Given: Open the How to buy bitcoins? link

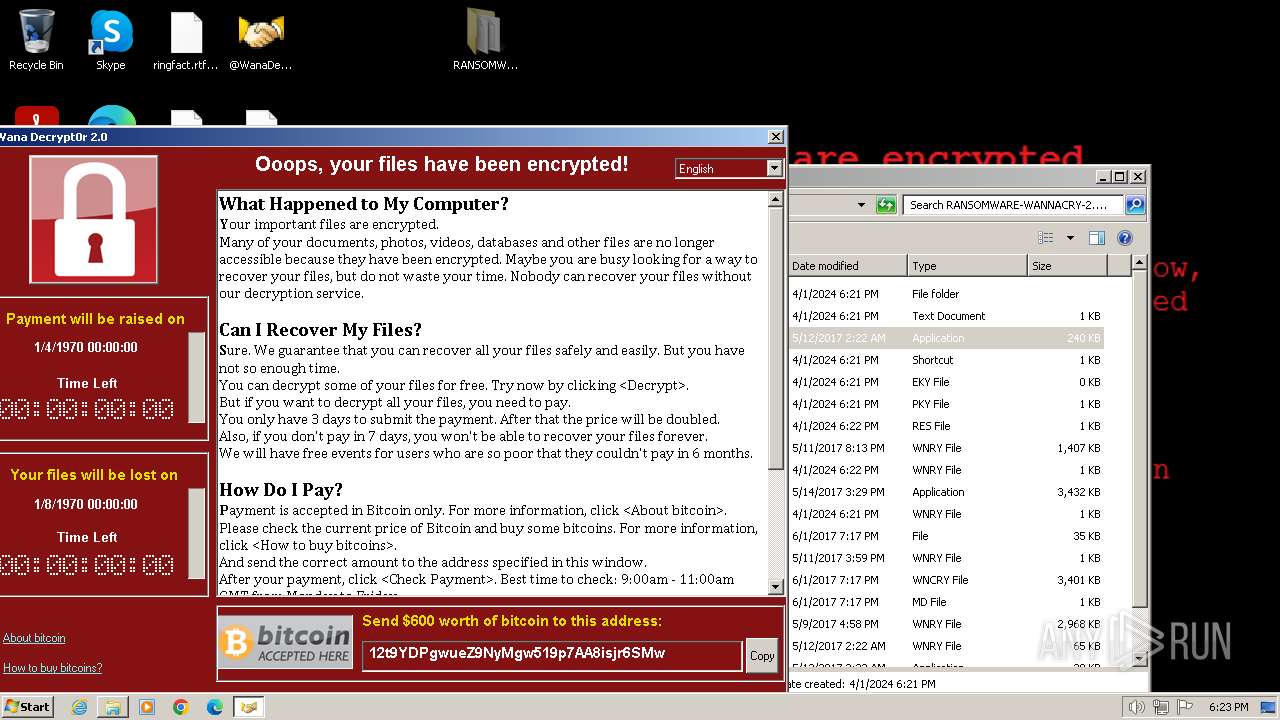Looking at the screenshot, I should (52, 668).
